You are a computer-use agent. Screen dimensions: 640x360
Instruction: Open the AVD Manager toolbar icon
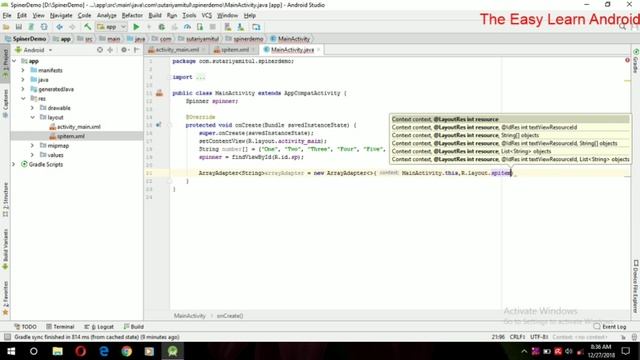[x=228, y=27]
